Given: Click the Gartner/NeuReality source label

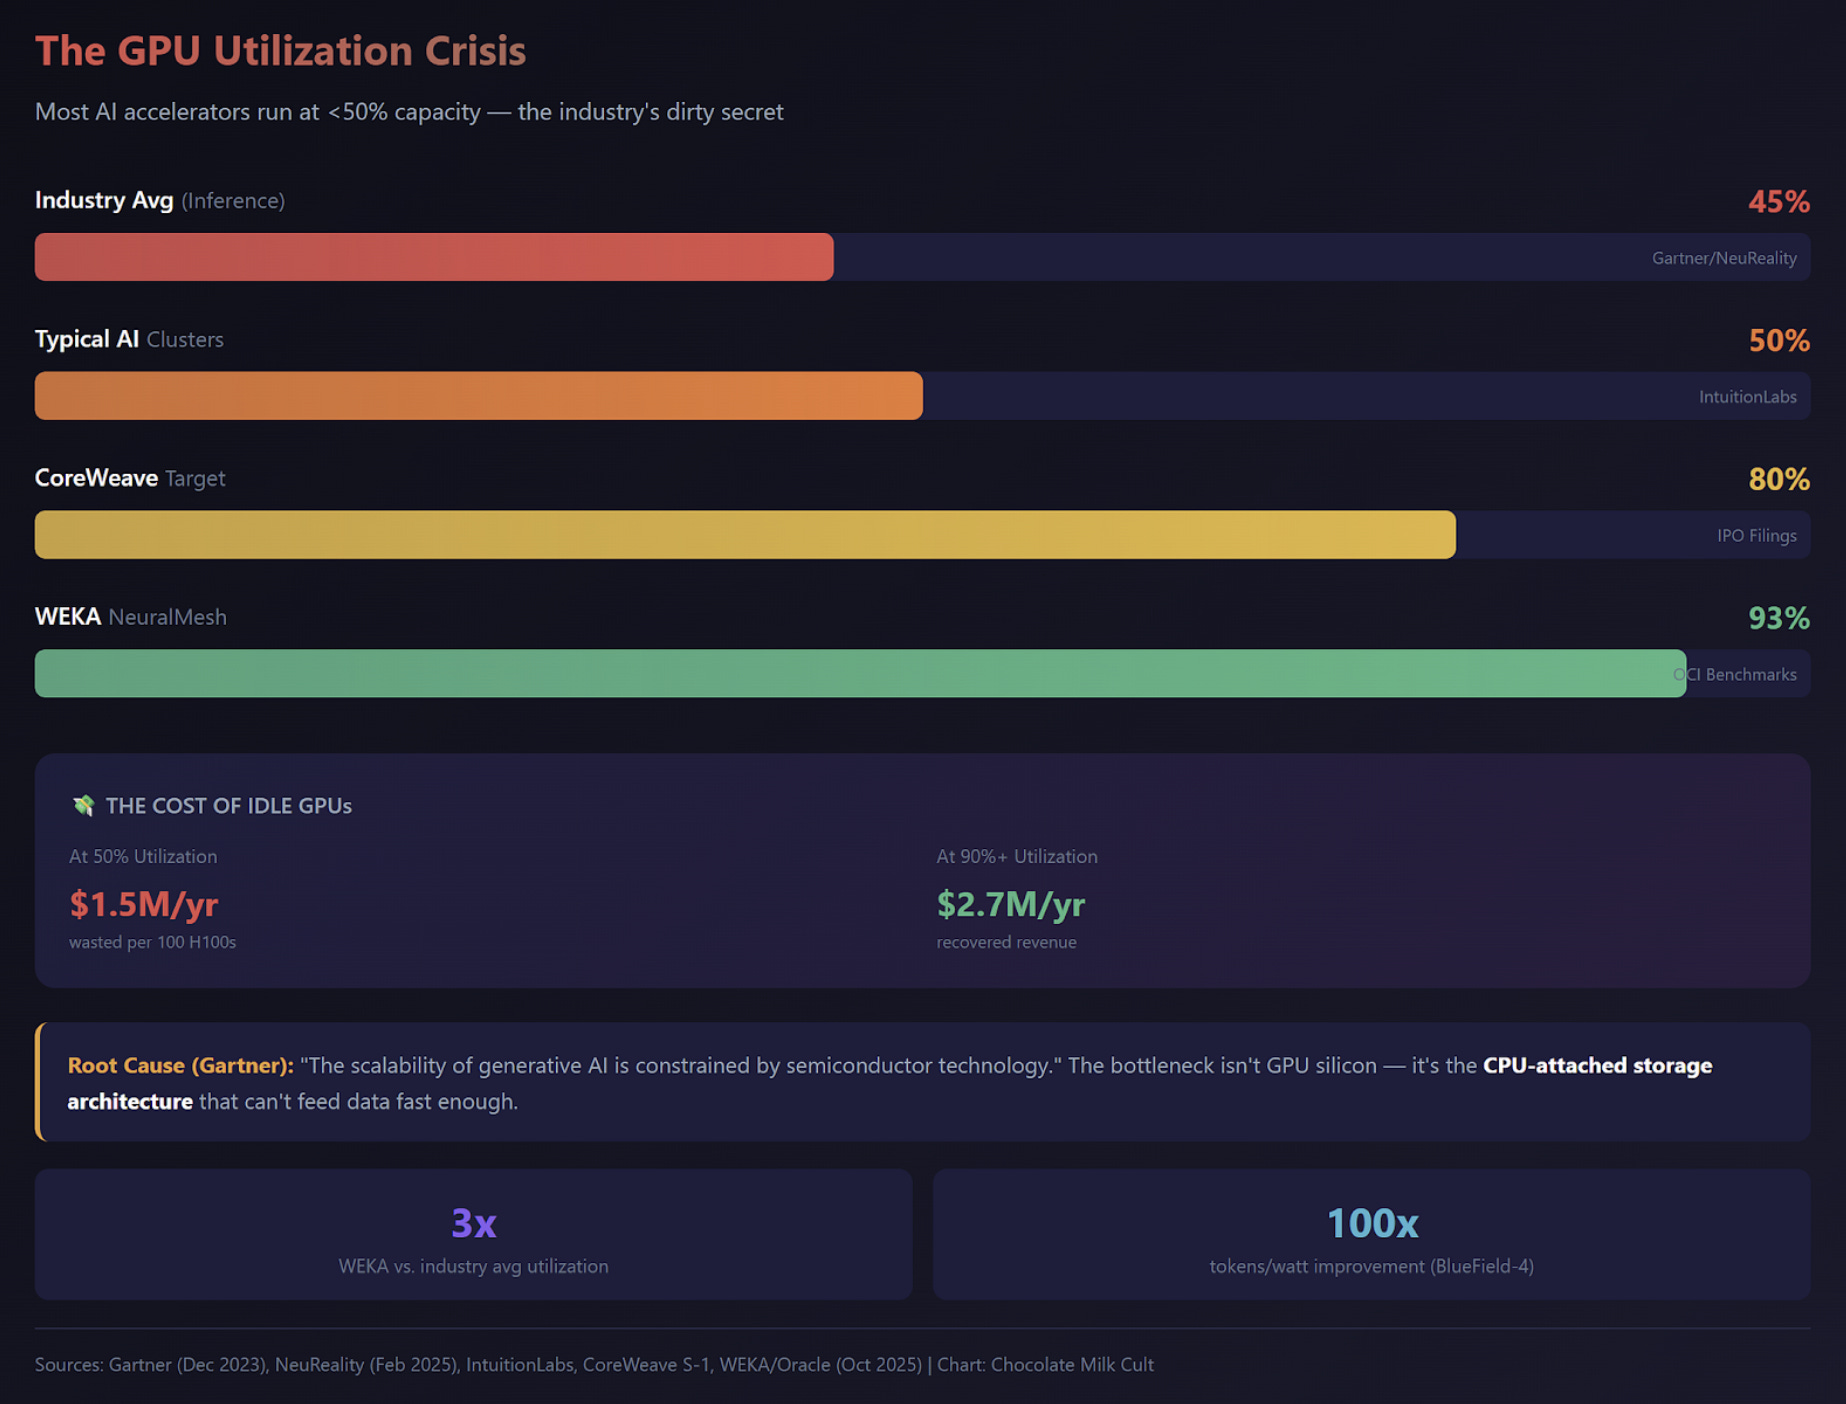Looking at the screenshot, I should coord(1724,258).
